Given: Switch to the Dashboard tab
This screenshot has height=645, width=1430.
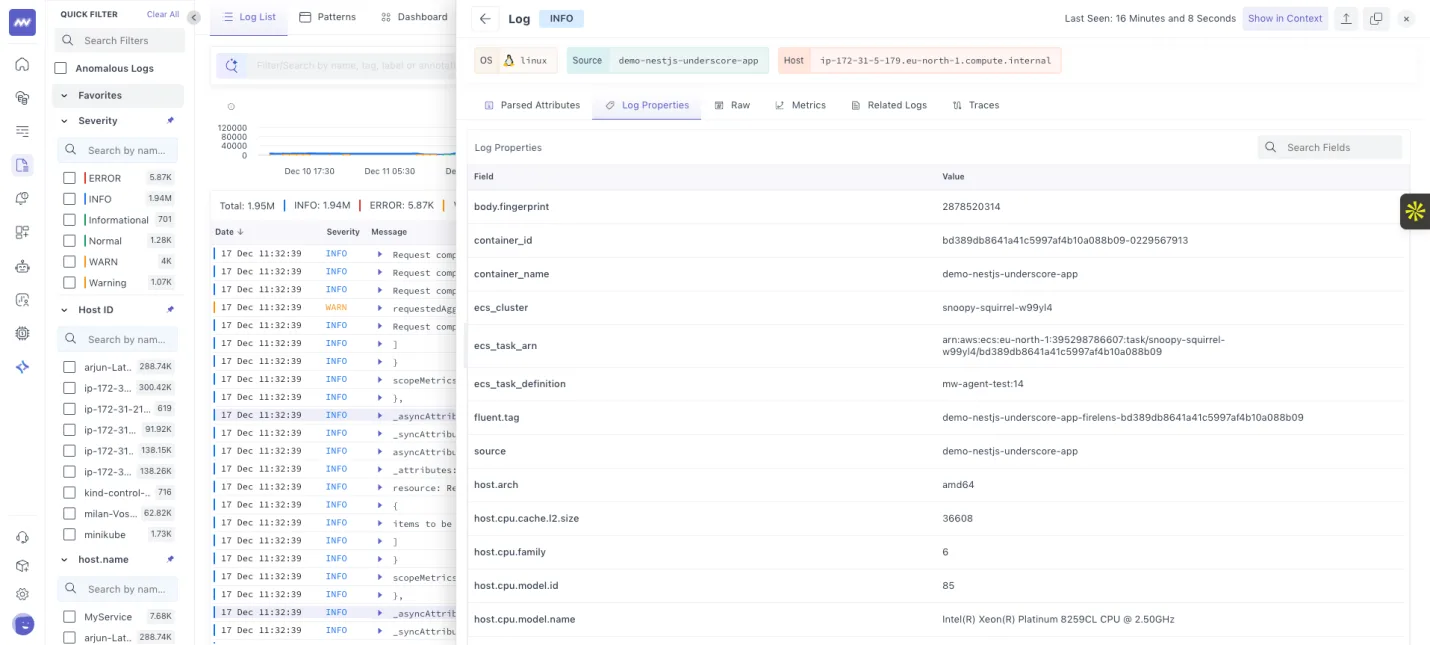Looking at the screenshot, I should [x=415, y=17].
